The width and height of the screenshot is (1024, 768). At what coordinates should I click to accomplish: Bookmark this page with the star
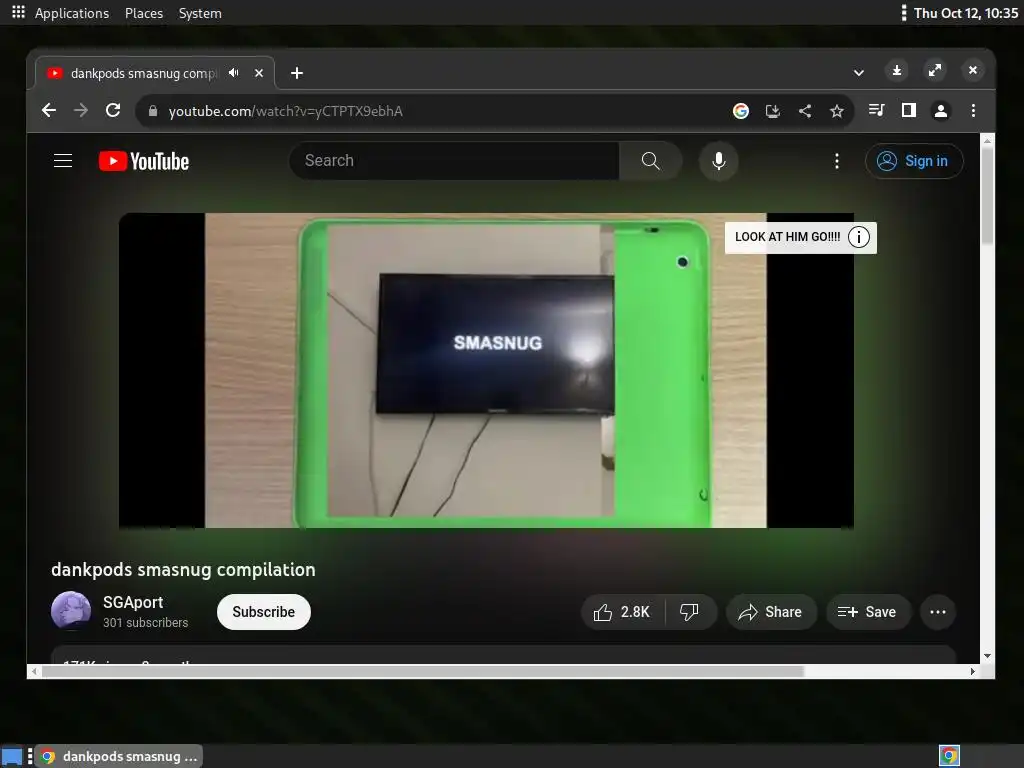(837, 111)
